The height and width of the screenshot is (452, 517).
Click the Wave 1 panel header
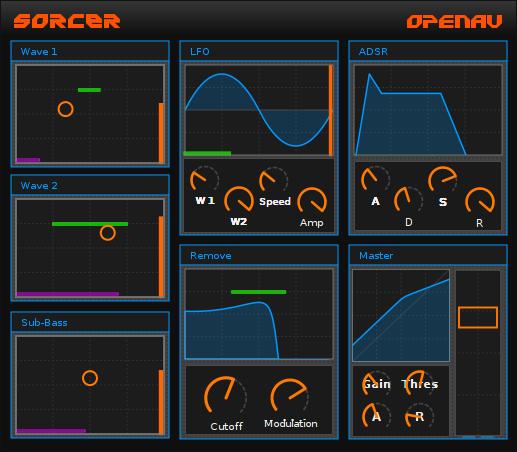pos(90,51)
